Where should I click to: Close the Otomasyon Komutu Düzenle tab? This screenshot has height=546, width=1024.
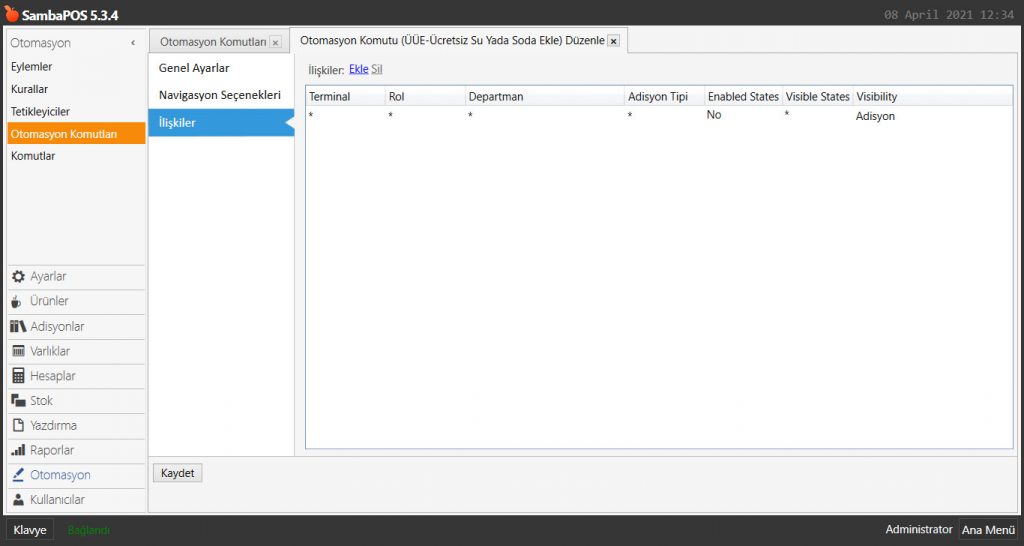[613, 41]
